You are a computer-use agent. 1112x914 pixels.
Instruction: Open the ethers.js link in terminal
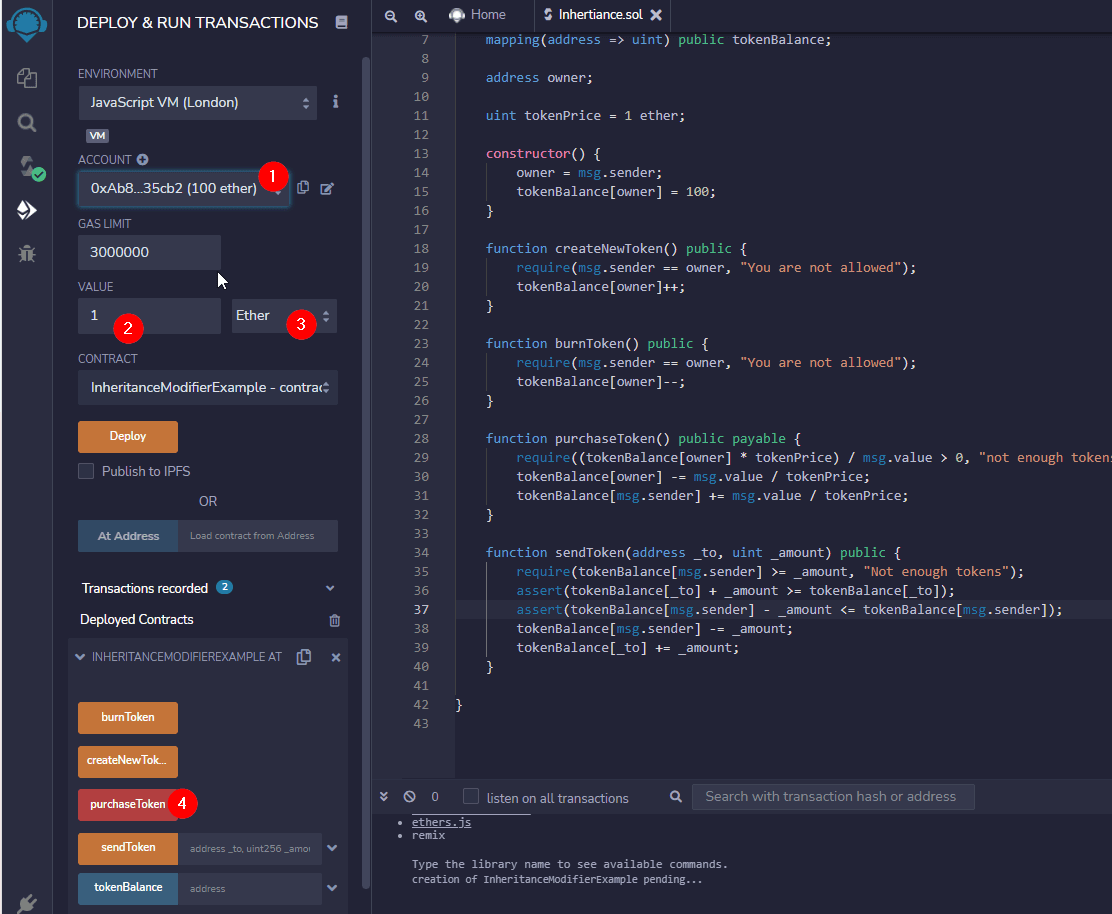tap(441, 822)
